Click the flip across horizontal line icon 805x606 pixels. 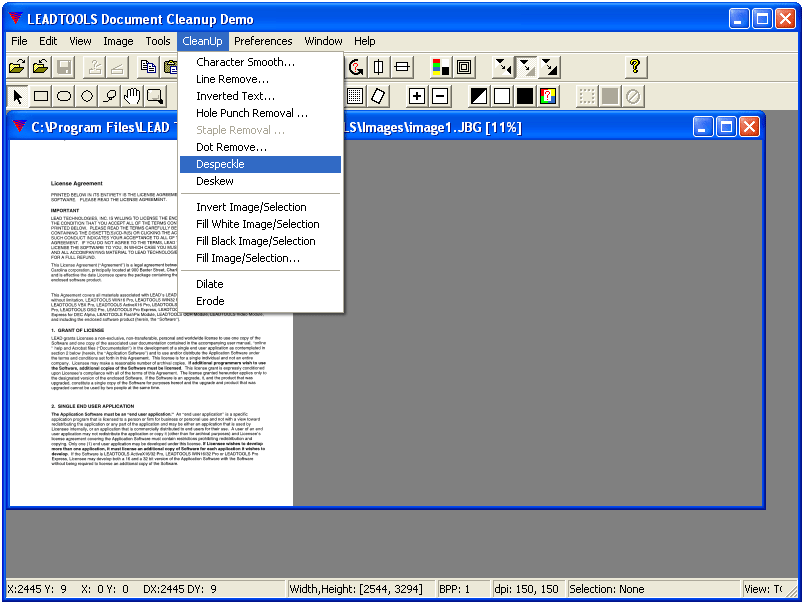click(x=402, y=67)
